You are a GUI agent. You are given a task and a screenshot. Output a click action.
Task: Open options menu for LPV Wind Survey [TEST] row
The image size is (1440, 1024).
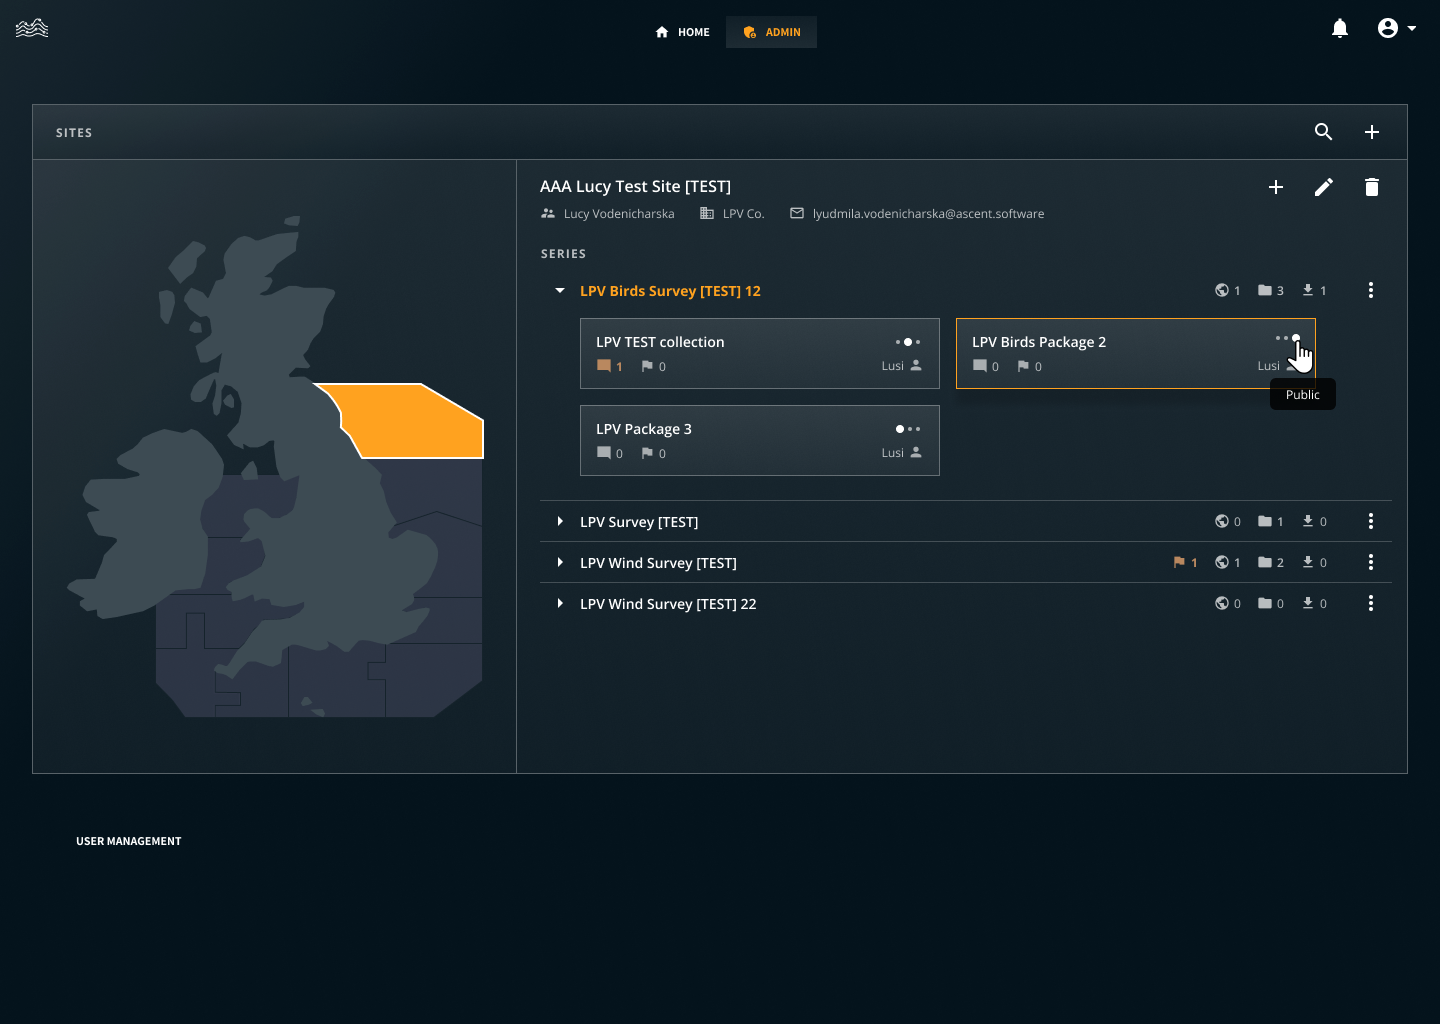1371,562
